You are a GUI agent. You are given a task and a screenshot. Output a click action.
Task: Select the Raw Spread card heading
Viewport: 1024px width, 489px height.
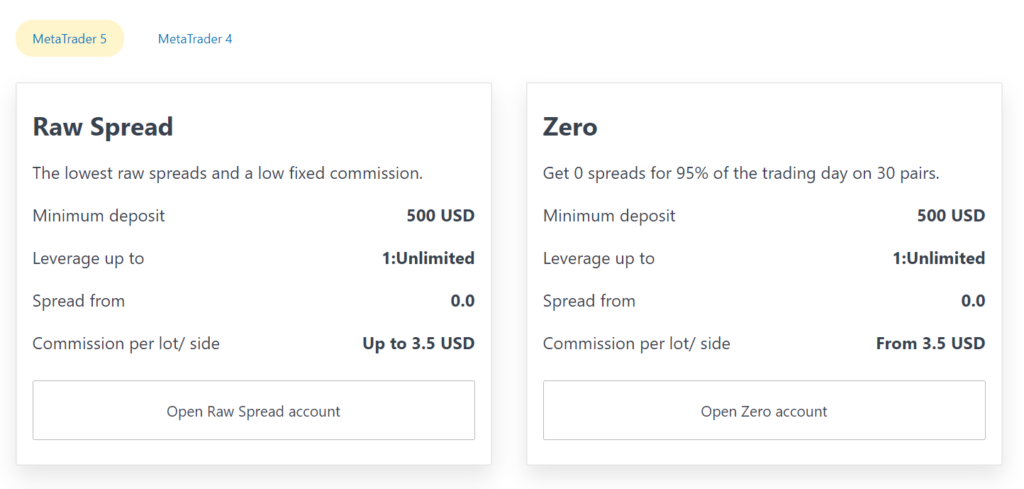[103, 127]
